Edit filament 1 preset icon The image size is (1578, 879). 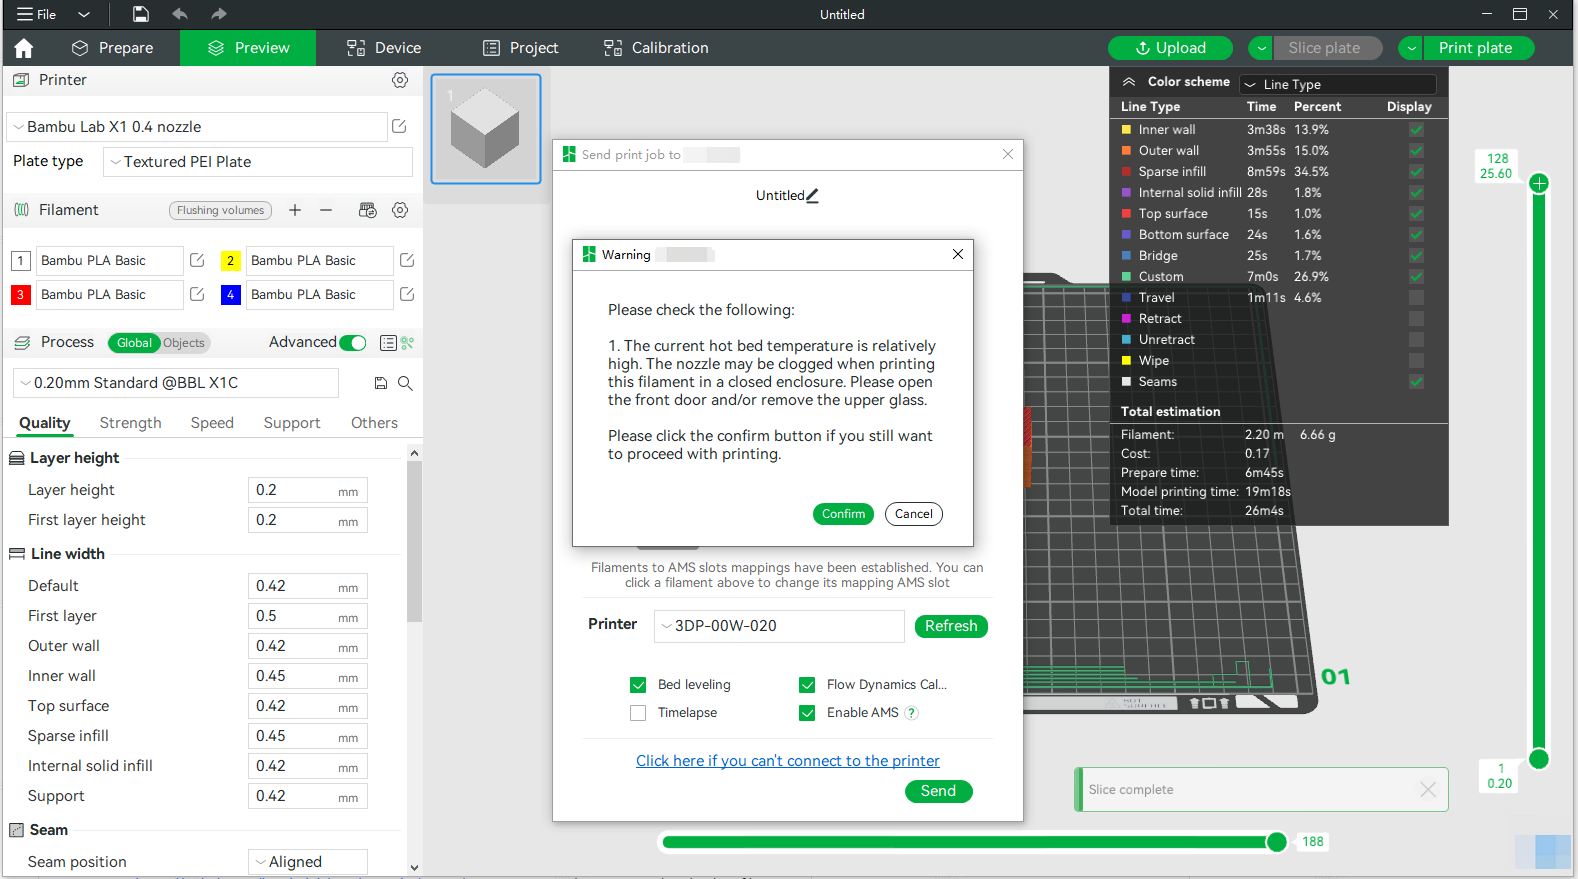(197, 260)
